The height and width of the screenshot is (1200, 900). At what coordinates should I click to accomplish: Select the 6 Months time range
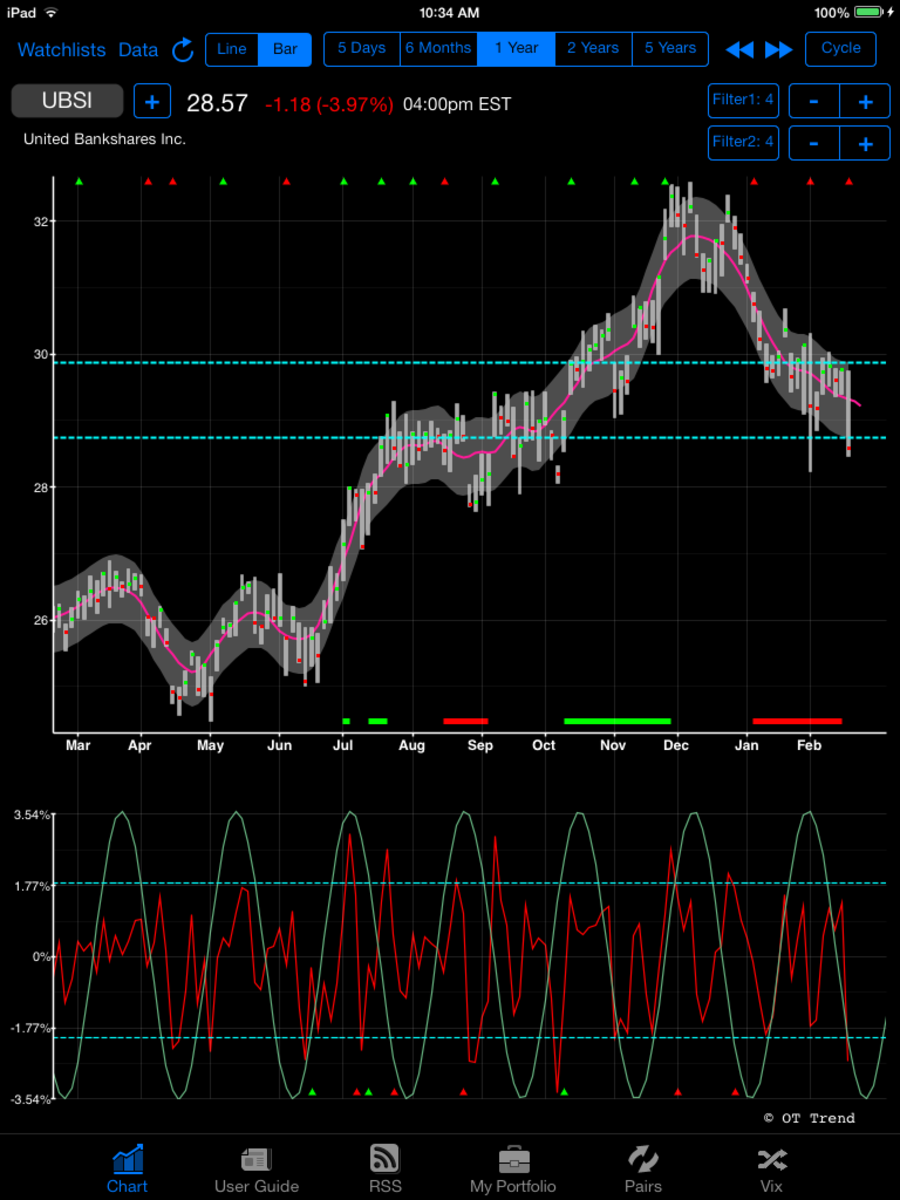click(438, 49)
